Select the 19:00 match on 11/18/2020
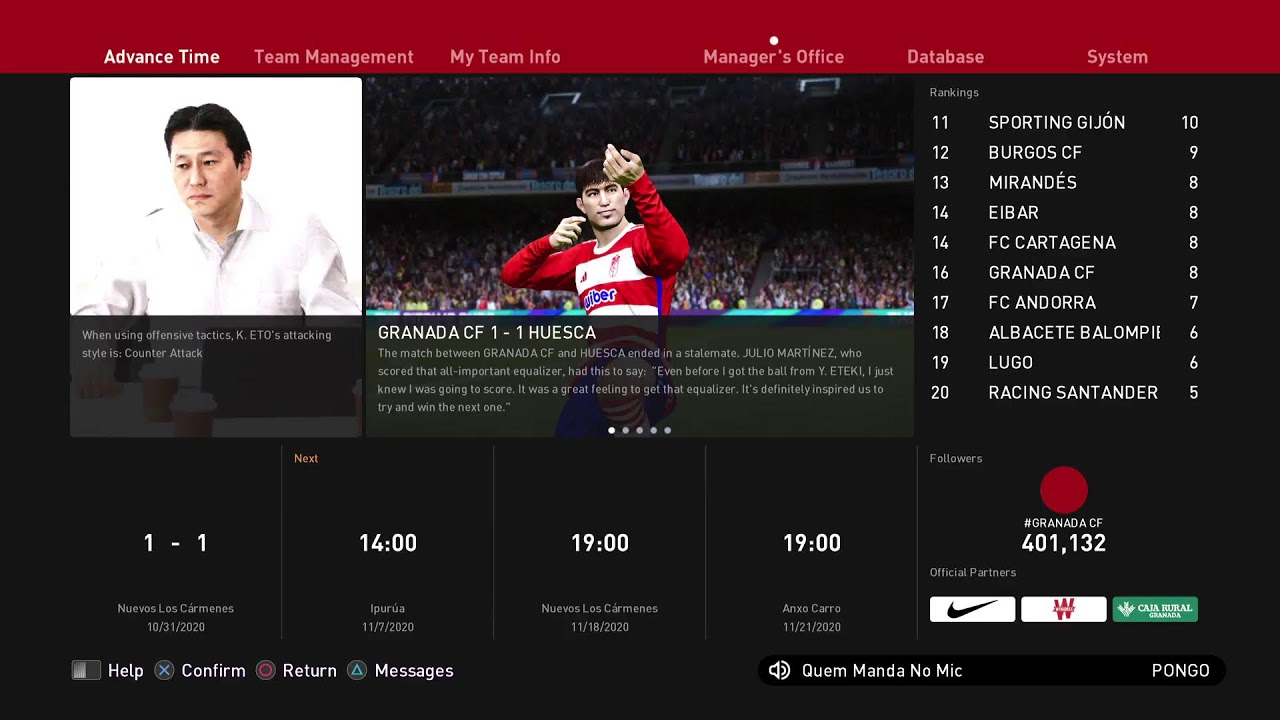This screenshot has width=1280, height=720. (x=600, y=543)
